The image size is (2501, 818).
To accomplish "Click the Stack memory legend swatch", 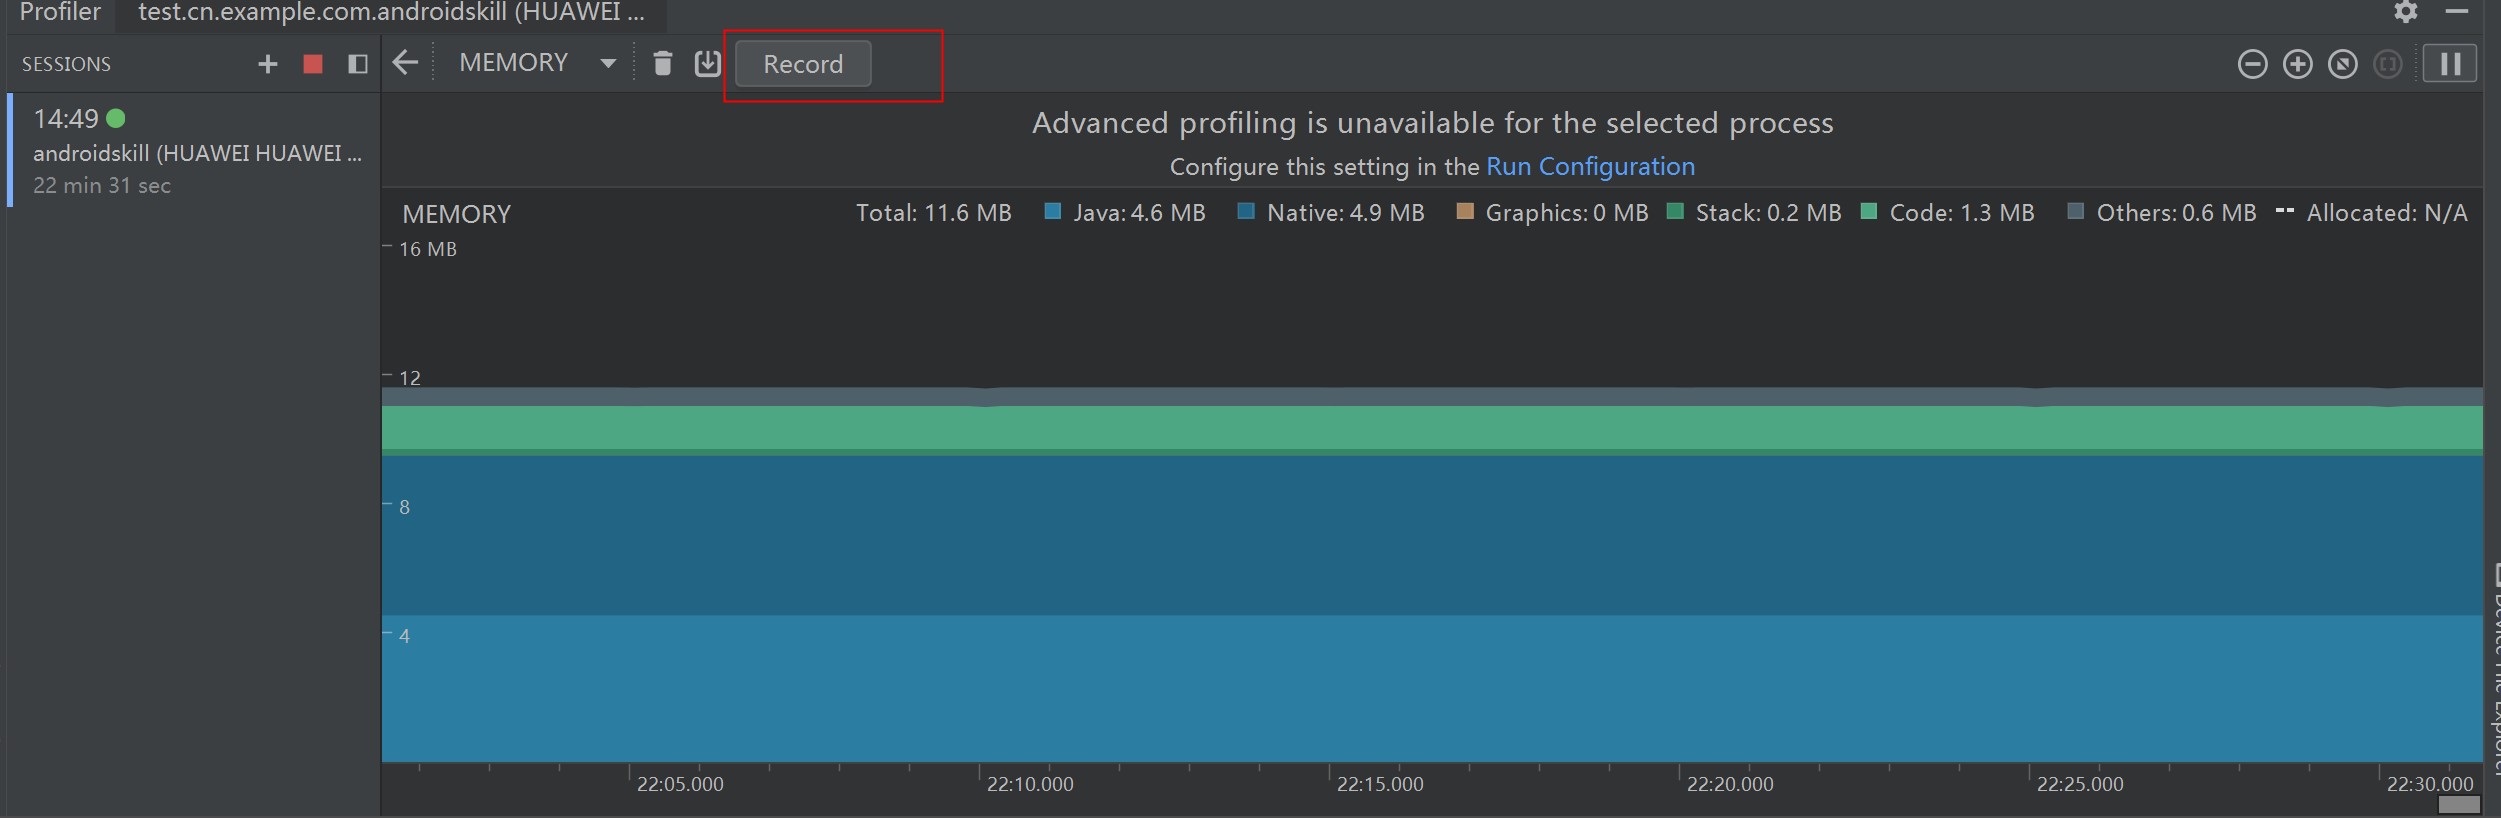I will [x=1675, y=211].
